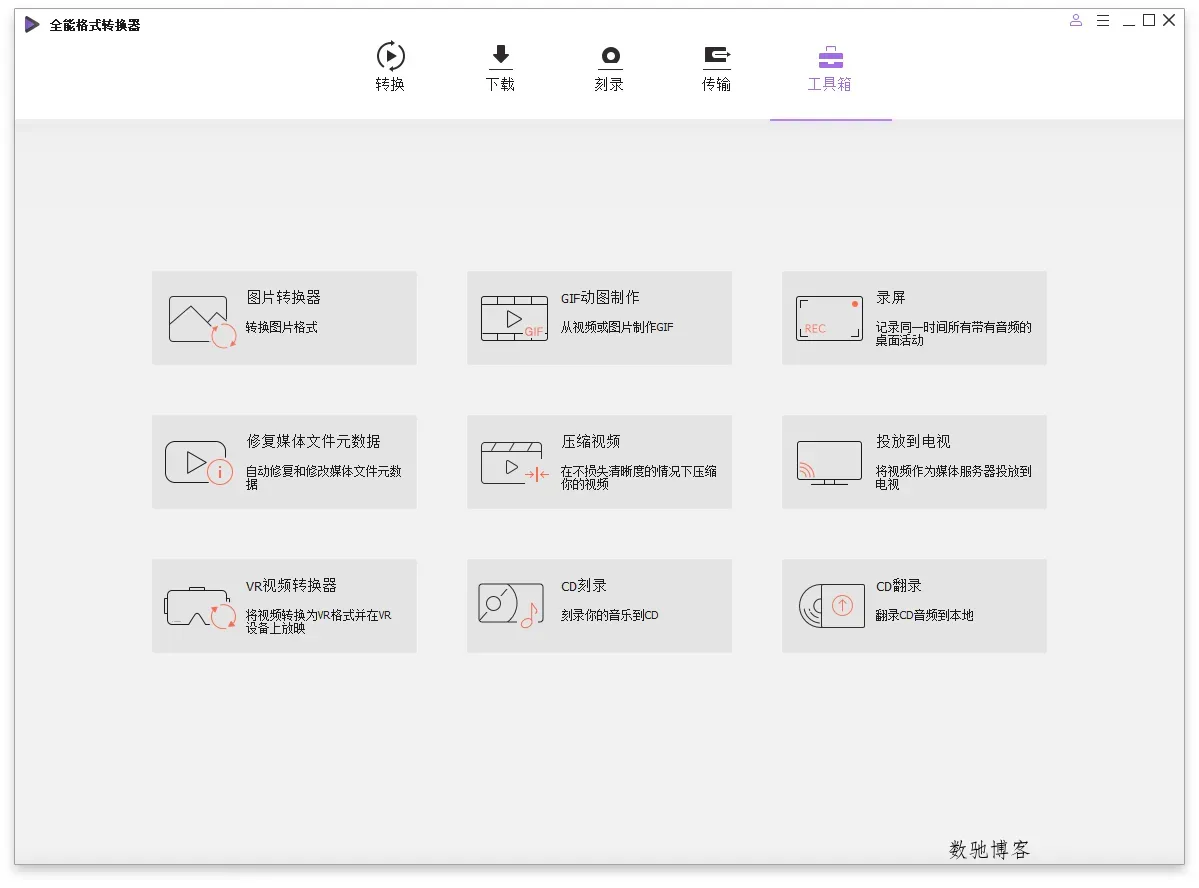Open the hamburger menu in title bar
Viewport: 1199px width, 888px height.
(x=1103, y=21)
